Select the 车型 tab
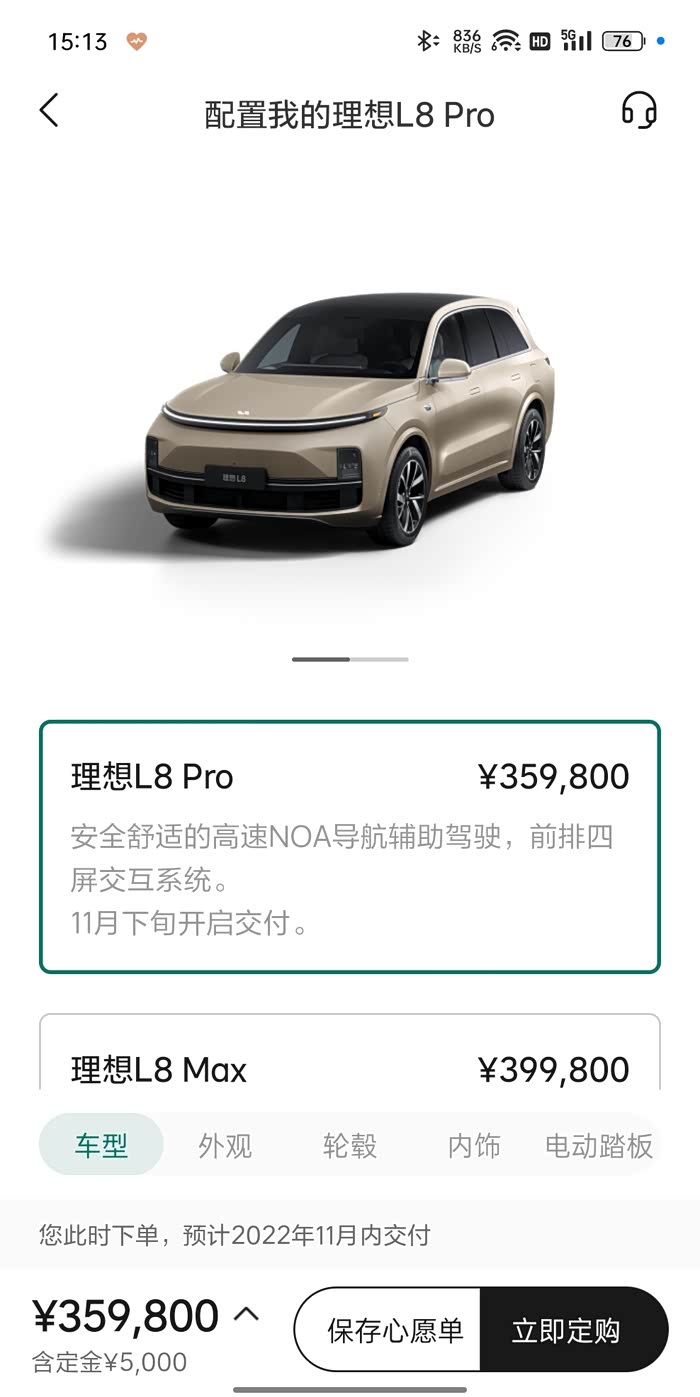This screenshot has height=1397, width=700. click(101, 1145)
